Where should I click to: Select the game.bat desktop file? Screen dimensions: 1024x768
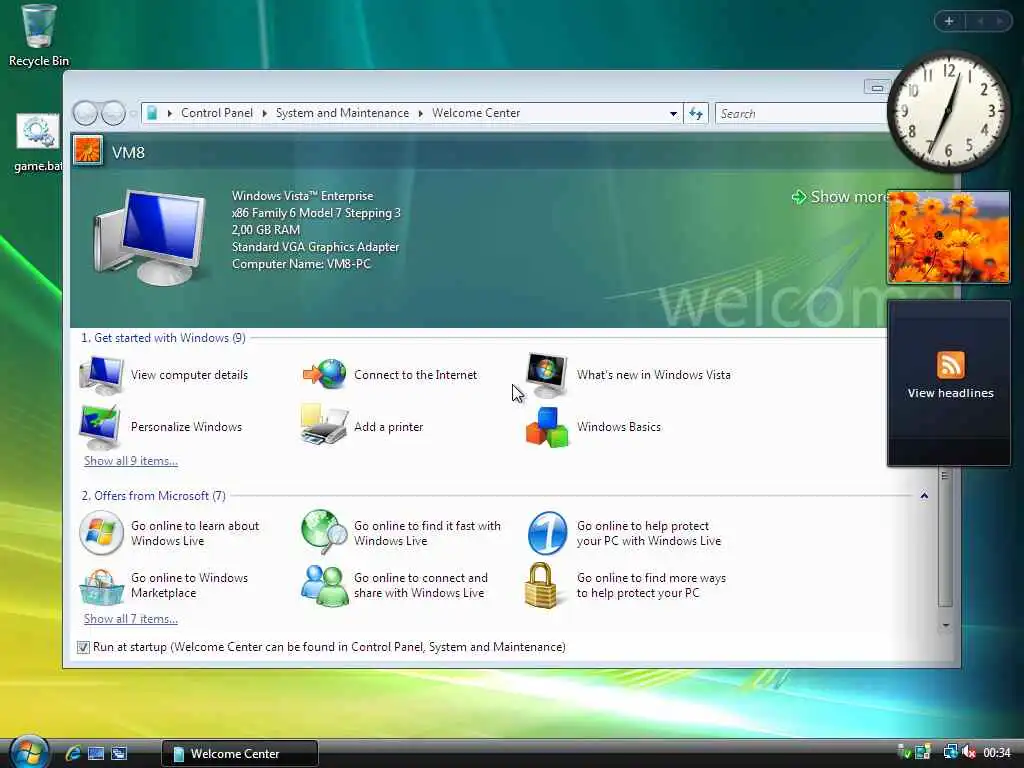coord(38,144)
